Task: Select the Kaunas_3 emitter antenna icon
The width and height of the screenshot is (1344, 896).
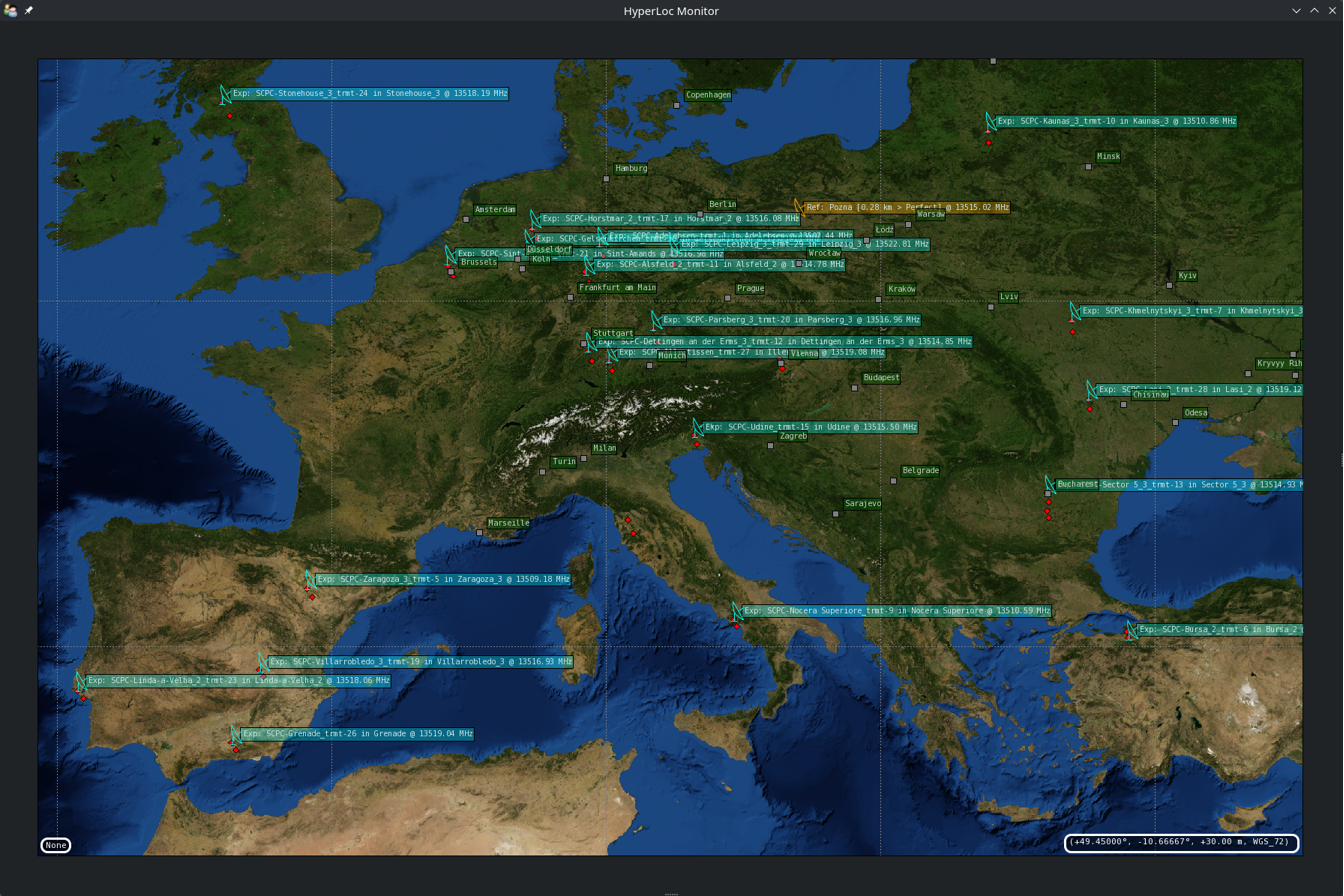Action: (x=990, y=122)
